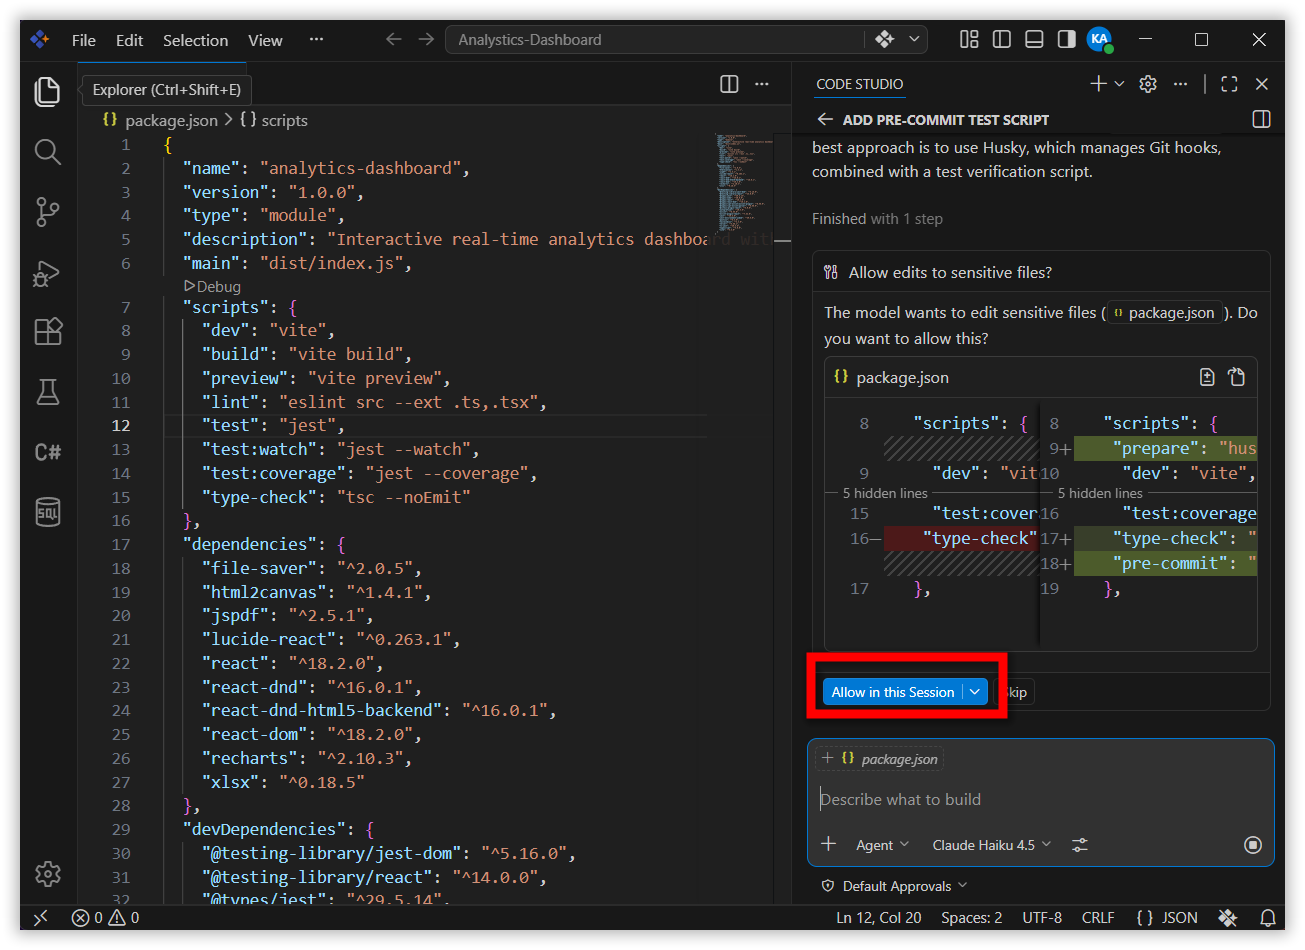Open Allow in this Session dropdown arrow
1305x950 pixels.
pyautogui.click(x=975, y=692)
